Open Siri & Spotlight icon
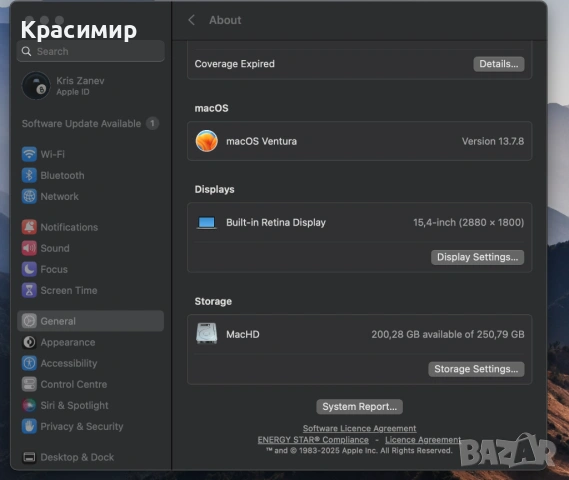This screenshot has height=480, width=569. pyautogui.click(x=29, y=405)
